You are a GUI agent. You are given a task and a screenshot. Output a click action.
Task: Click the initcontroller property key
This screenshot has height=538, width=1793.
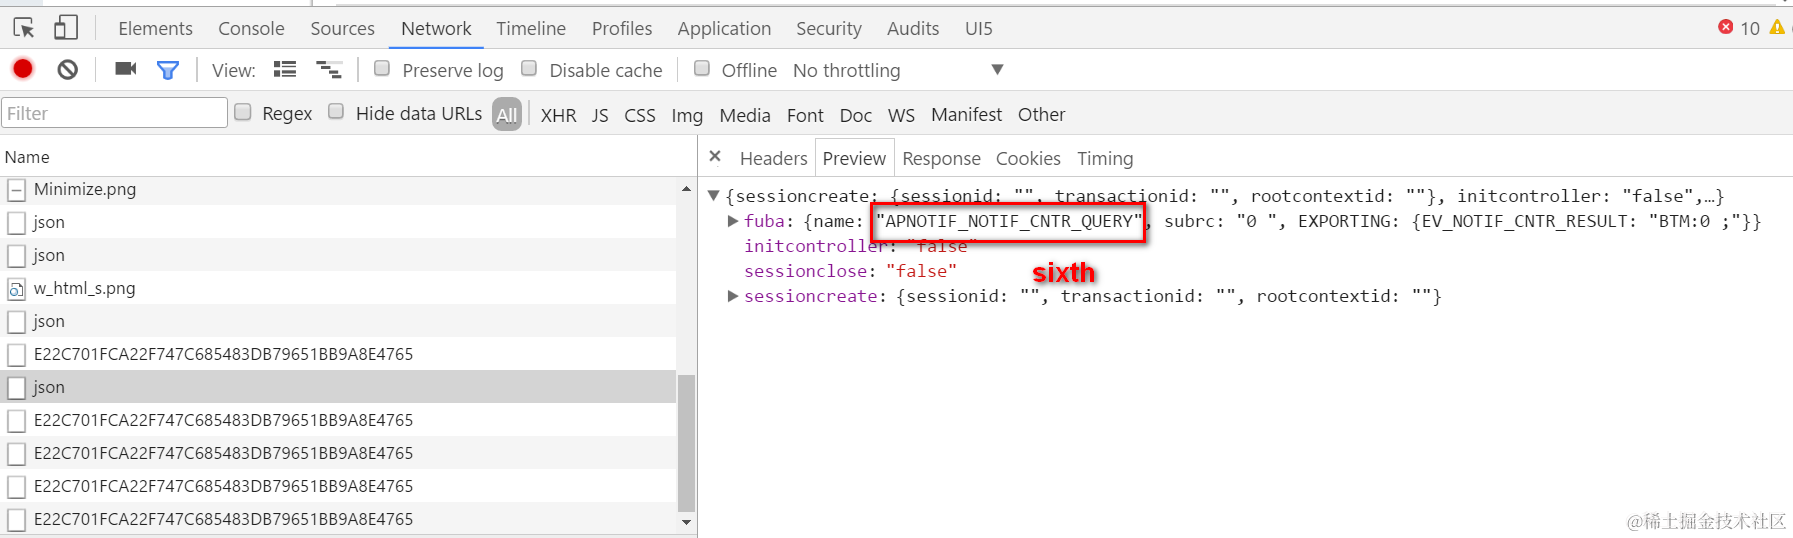(815, 246)
